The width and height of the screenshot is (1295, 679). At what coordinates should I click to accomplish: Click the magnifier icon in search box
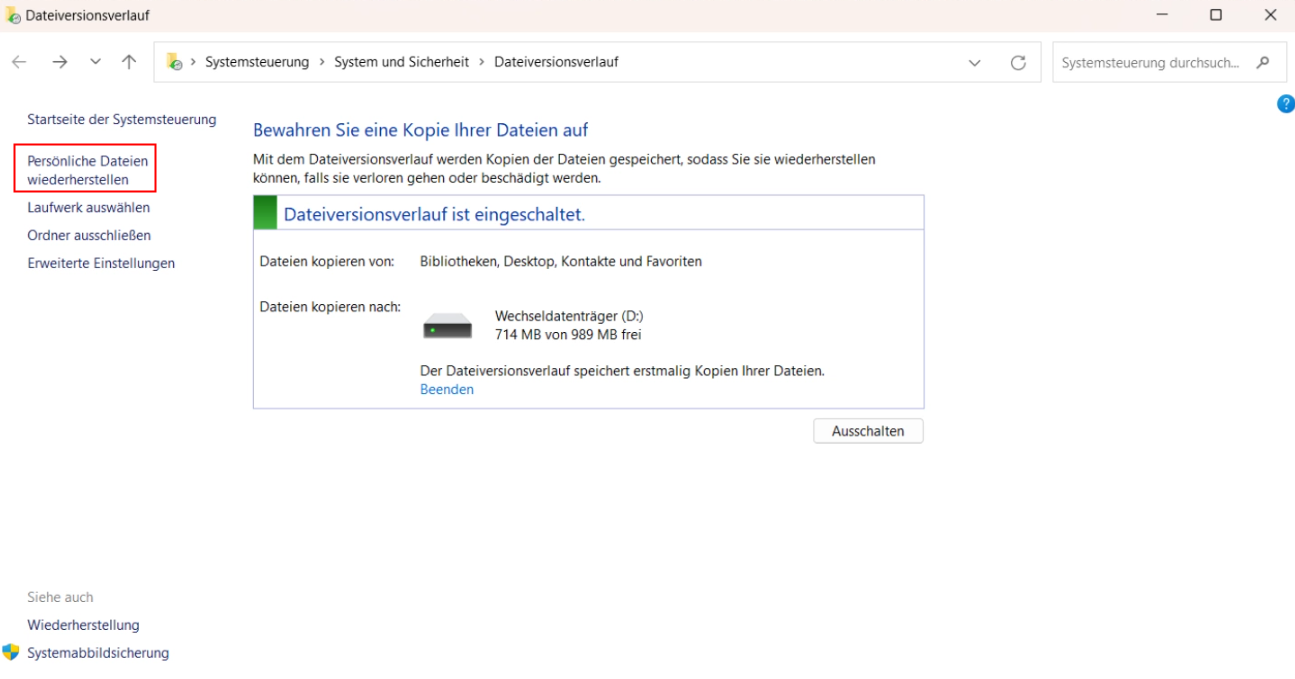pyautogui.click(x=1264, y=62)
